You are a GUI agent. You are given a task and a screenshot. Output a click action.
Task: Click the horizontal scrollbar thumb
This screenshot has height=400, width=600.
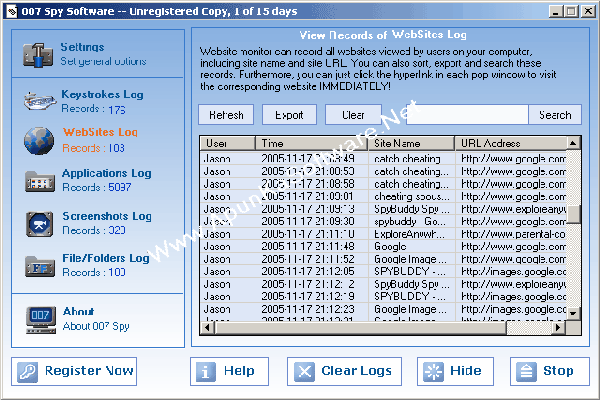click(x=360, y=328)
